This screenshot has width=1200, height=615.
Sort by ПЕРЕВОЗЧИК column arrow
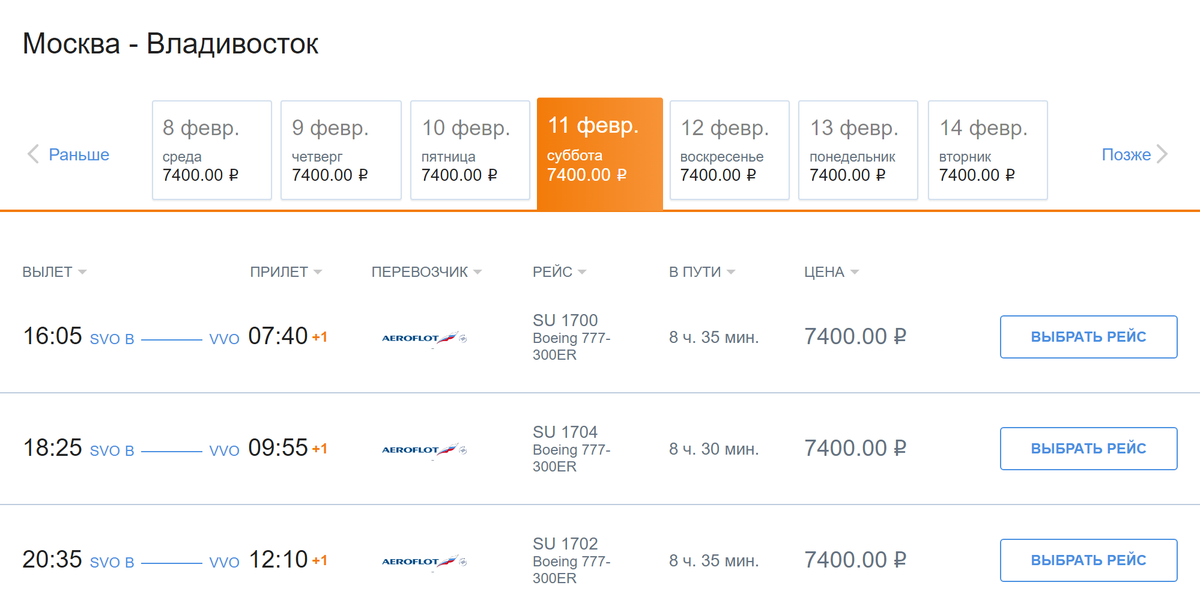tap(477, 272)
